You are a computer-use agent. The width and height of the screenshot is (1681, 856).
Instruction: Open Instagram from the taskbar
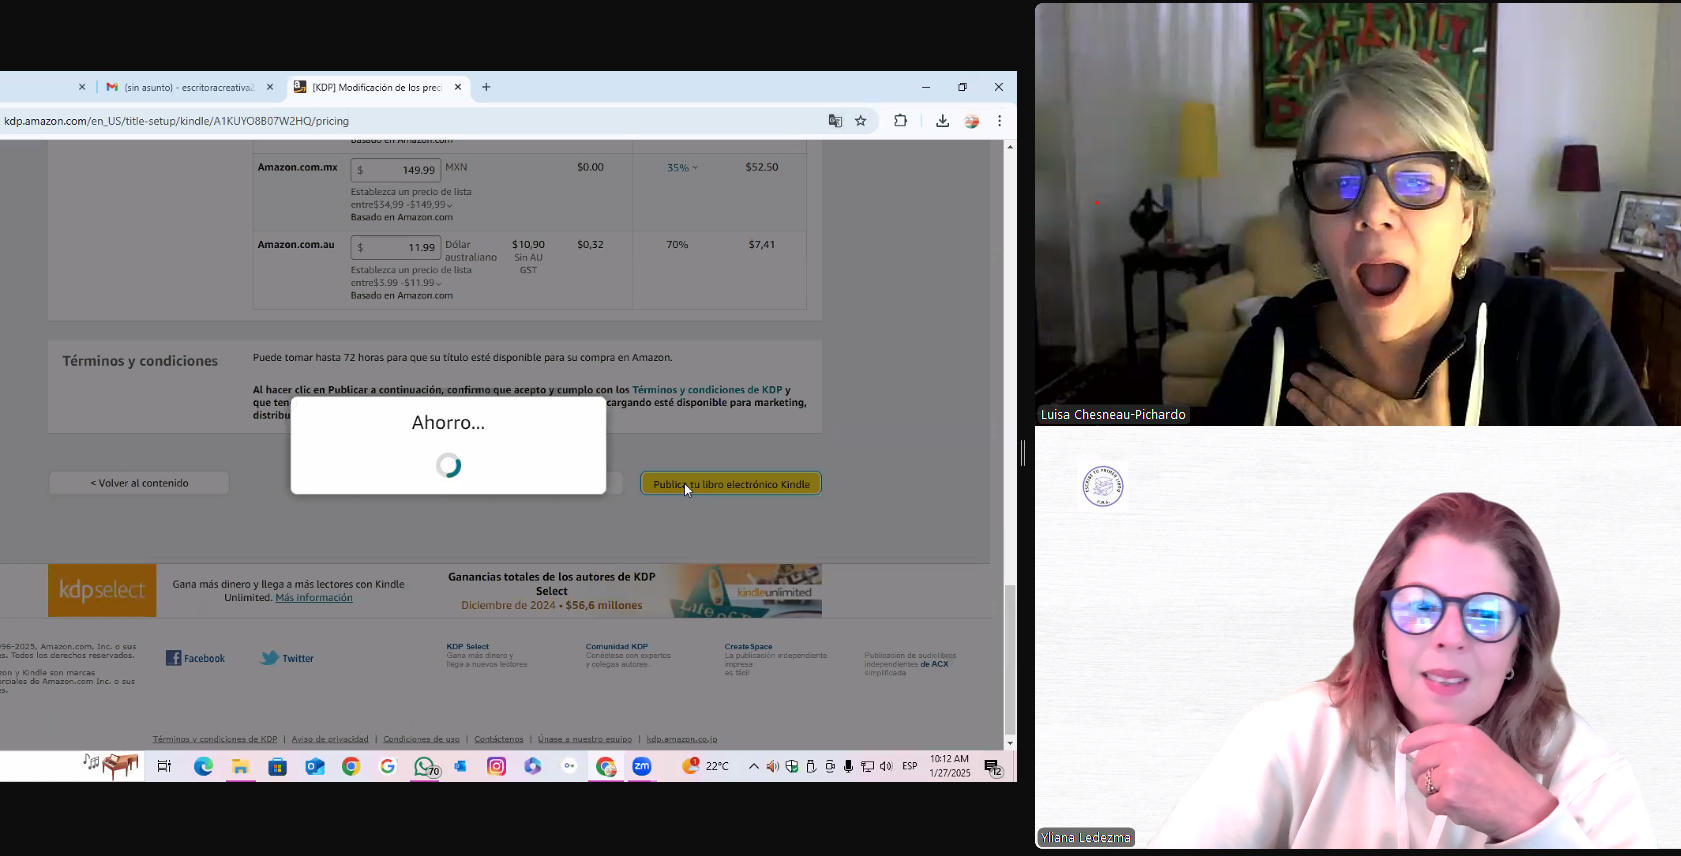[x=496, y=767]
